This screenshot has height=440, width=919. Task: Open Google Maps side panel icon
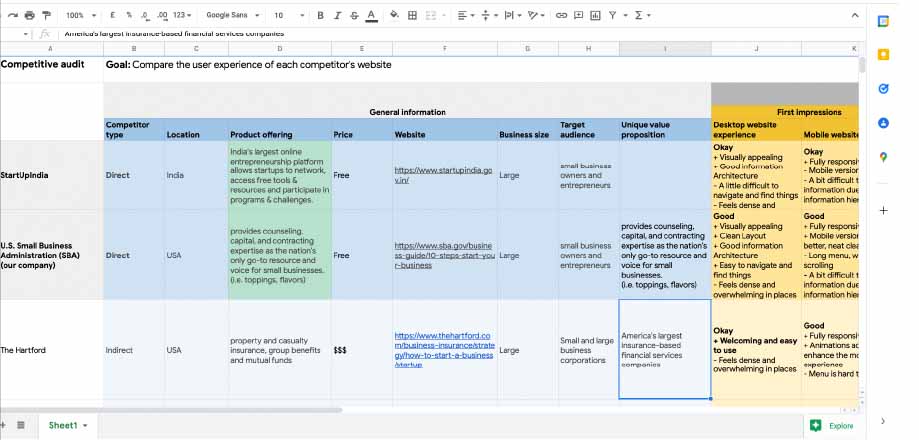(x=883, y=157)
